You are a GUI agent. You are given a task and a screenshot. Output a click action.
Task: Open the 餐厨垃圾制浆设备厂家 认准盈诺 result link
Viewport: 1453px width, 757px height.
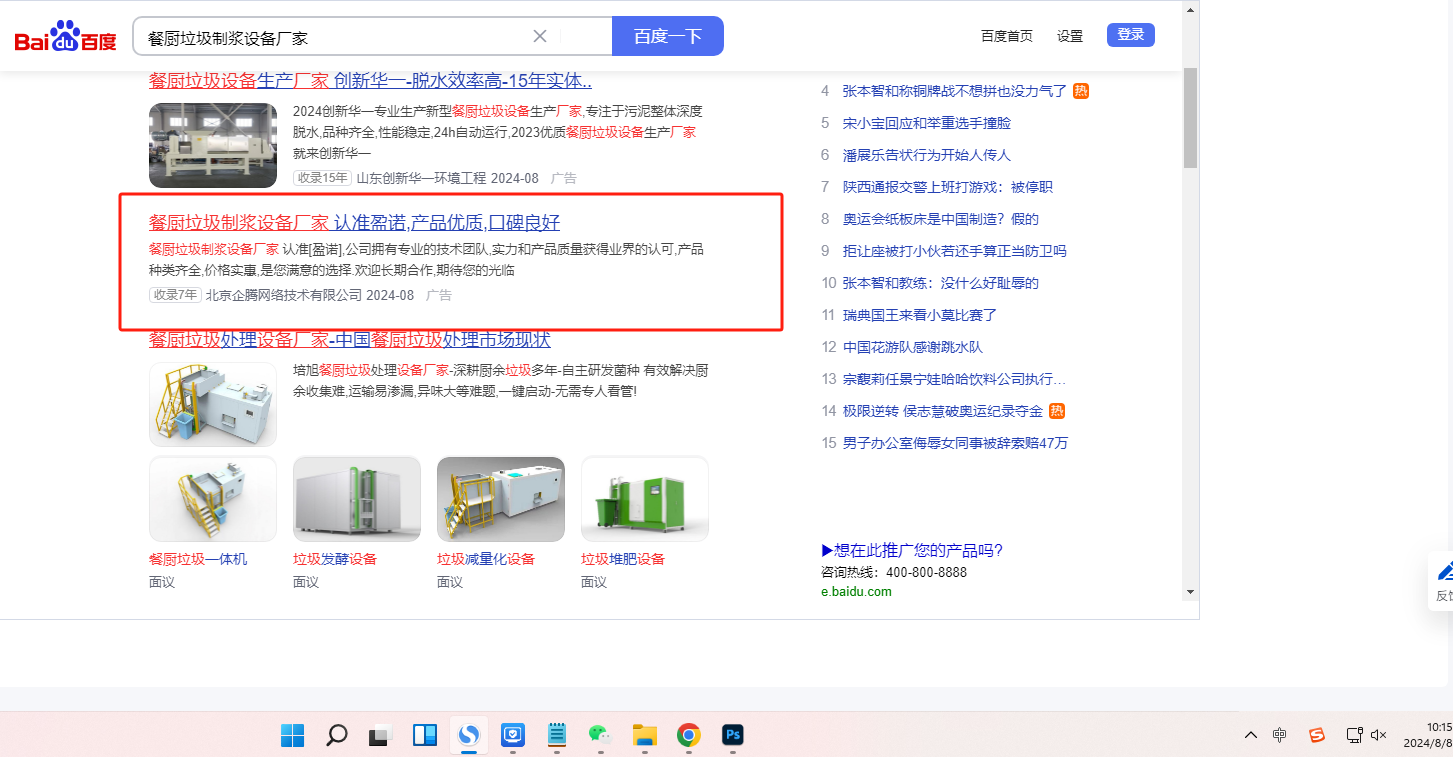(354, 222)
